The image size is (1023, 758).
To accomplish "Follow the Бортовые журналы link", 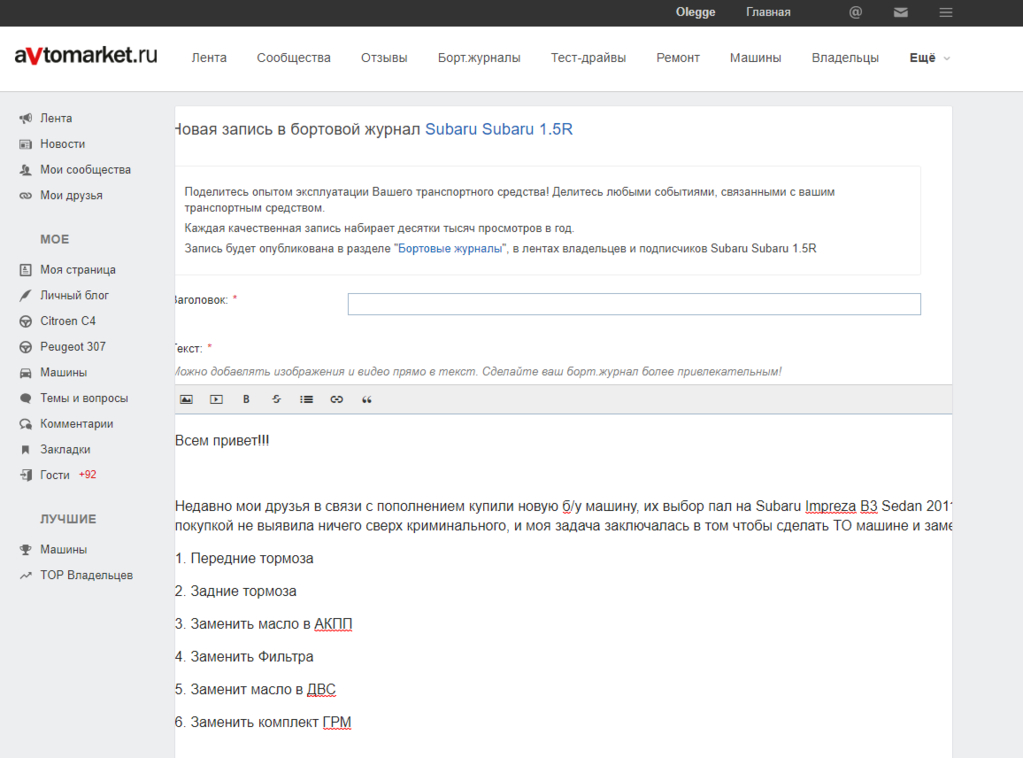I will pyautogui.click(x=450, y=249).
